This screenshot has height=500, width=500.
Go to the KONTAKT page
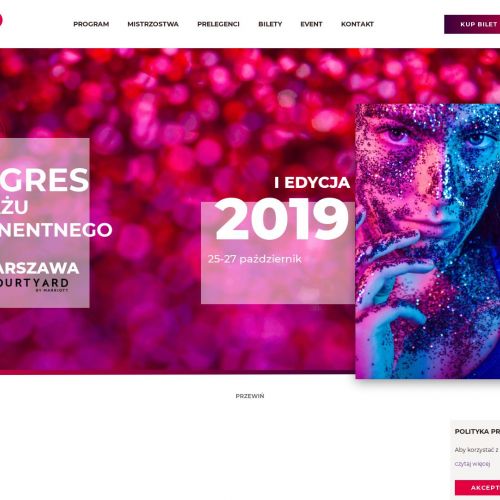[357, 24]
